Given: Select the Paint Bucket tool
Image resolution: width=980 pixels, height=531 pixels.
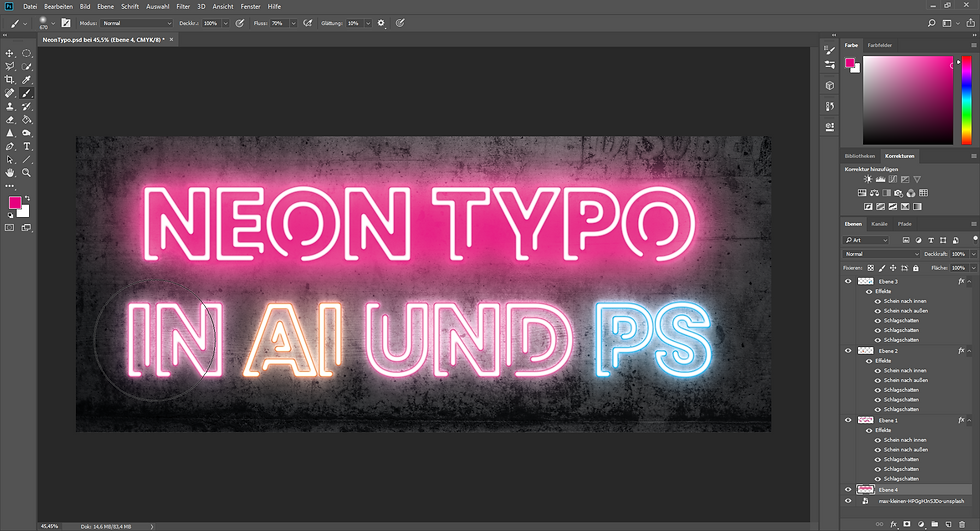Looking at the screenshot, I should 27,120.
